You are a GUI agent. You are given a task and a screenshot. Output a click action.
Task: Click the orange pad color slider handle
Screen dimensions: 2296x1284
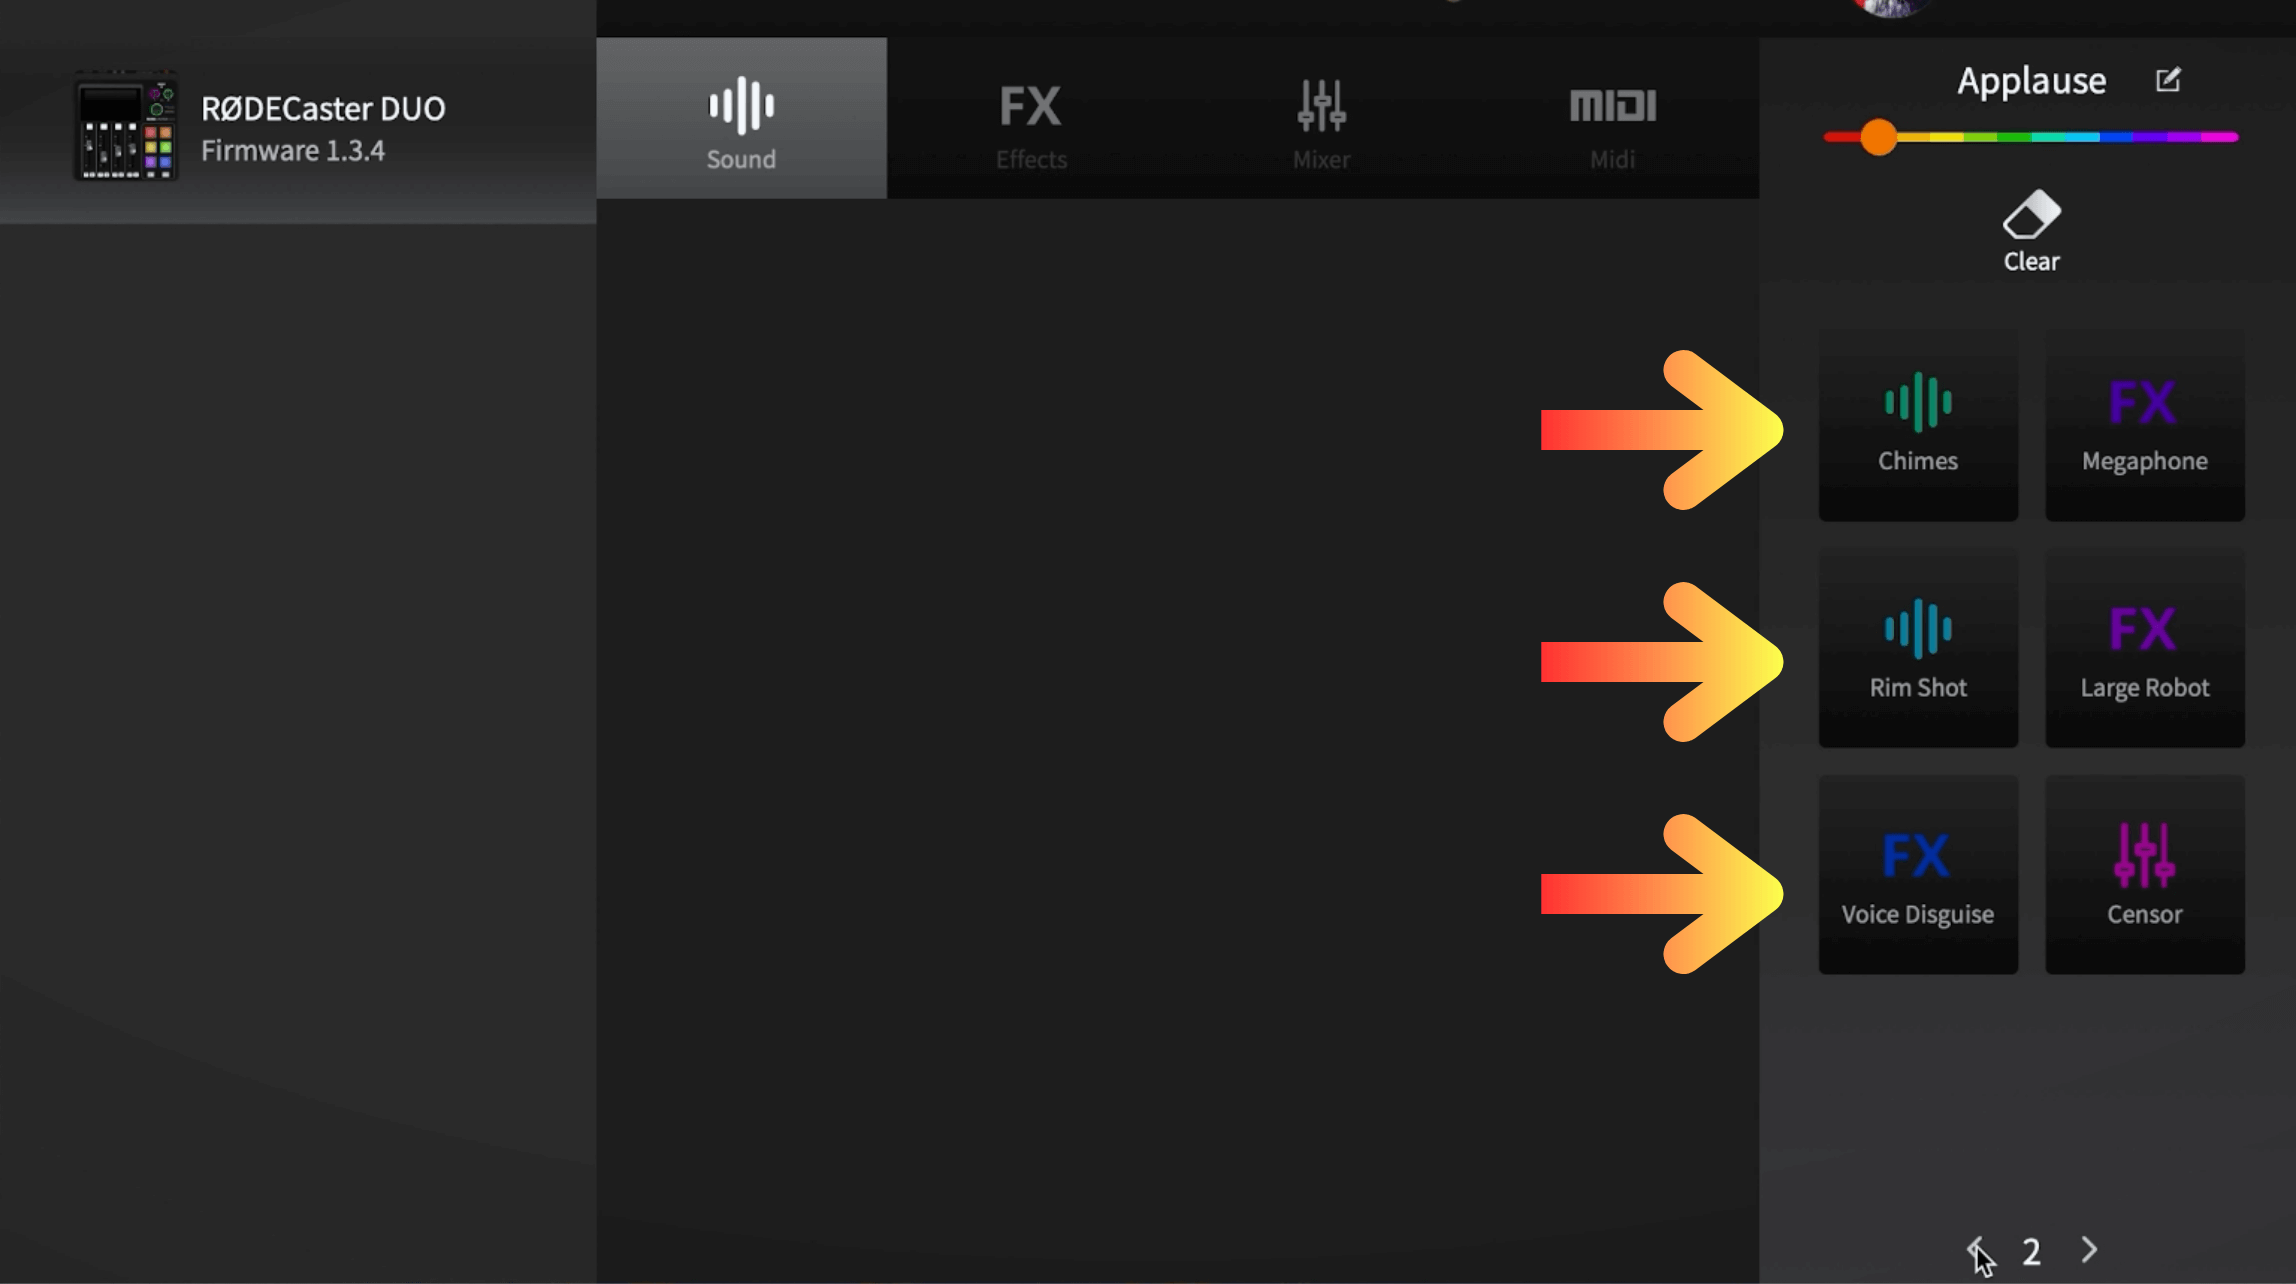(1878, 137)
